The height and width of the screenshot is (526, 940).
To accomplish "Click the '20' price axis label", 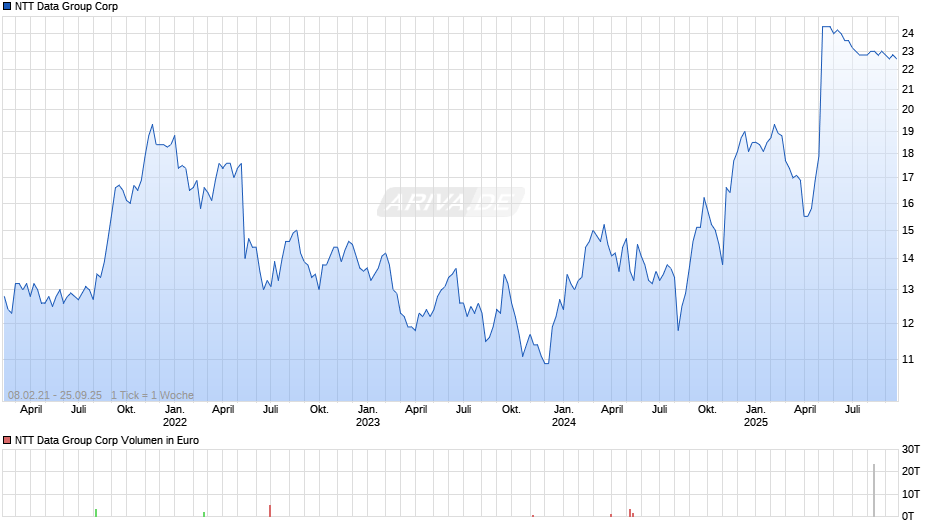I will (908, 109).
